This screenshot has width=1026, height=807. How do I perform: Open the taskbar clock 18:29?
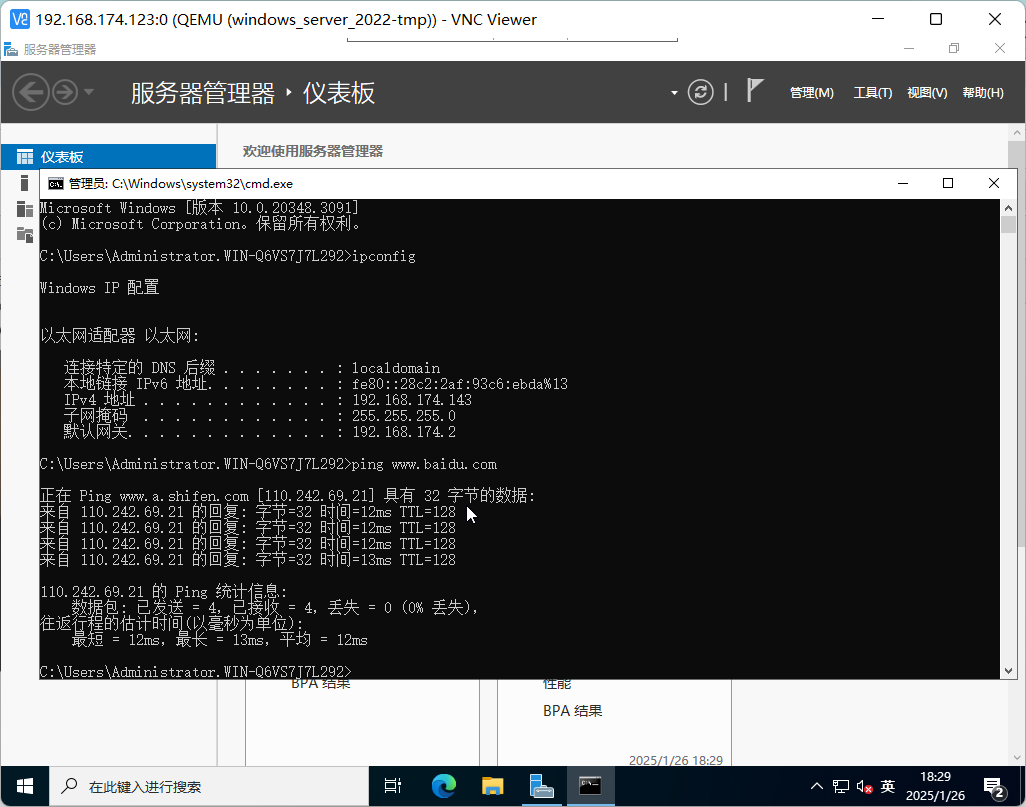(x=935, y=786)
